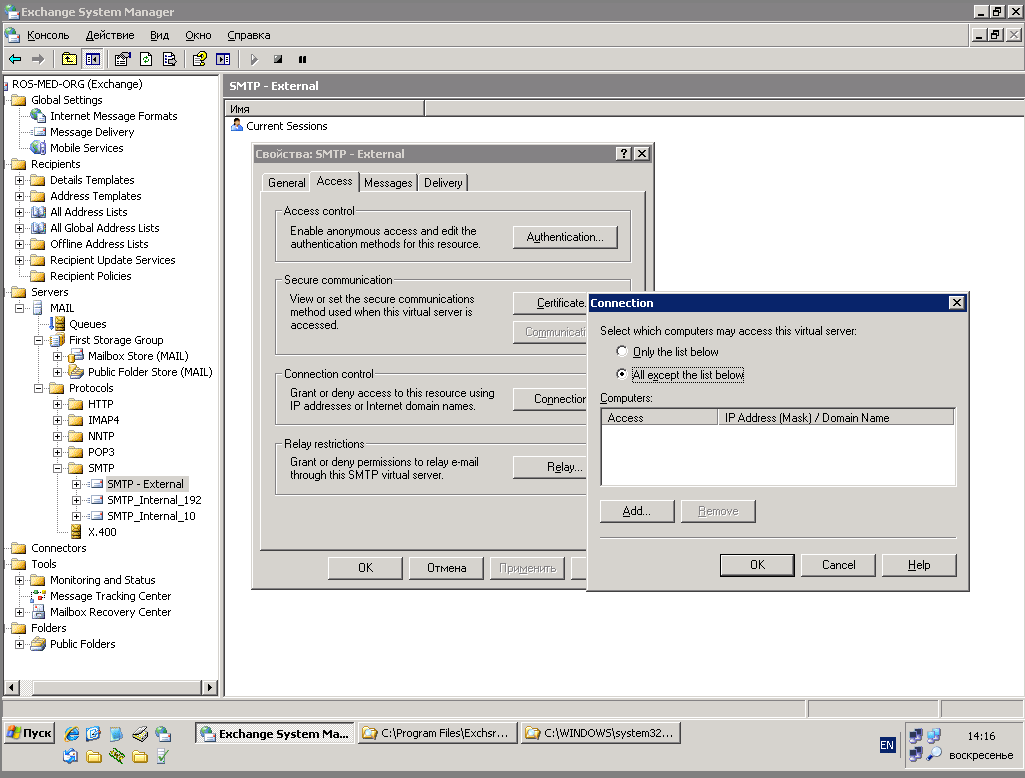Screen dimensions: 1025x778
Task: Select Message Tracking Center node
Action: [110, 596]
